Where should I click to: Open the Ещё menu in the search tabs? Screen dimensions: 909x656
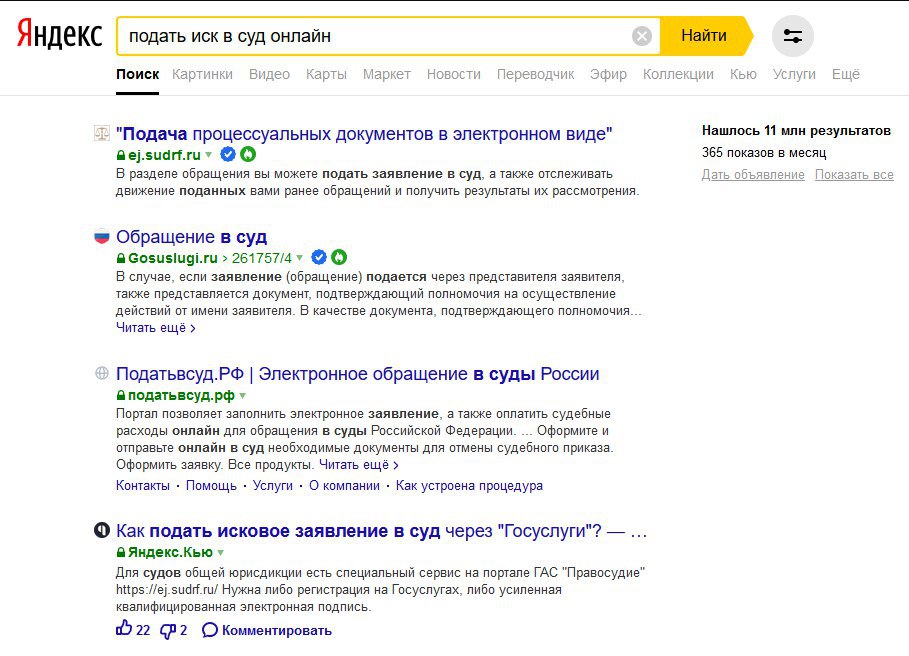pos(846,74)
